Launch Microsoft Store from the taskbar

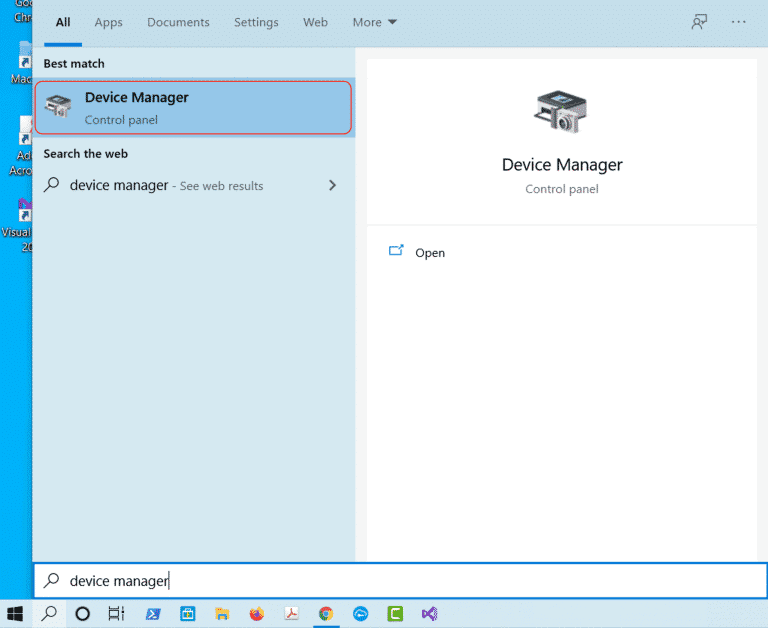coord(187,613)
